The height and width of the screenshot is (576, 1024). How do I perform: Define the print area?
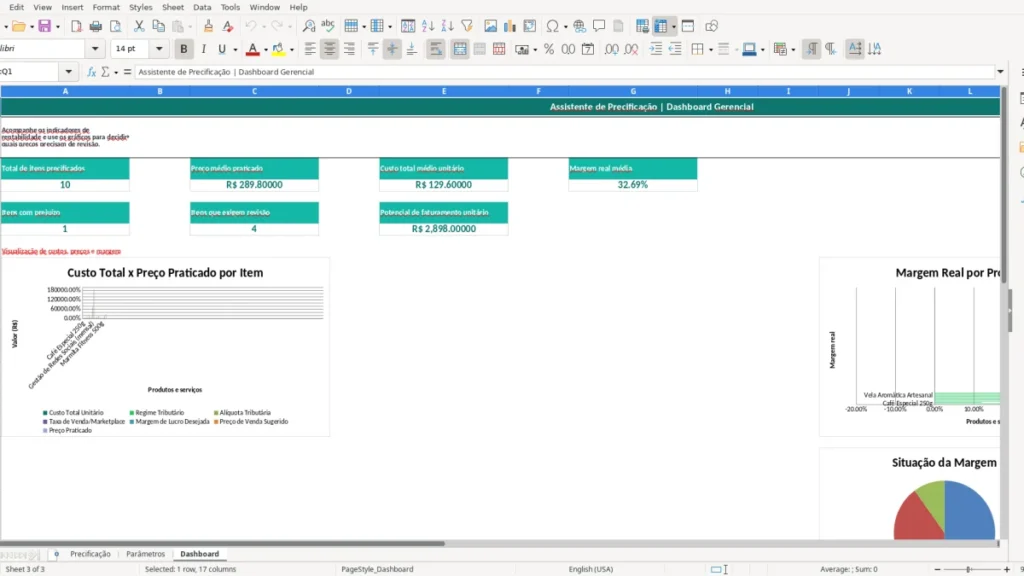coord(642,26)
